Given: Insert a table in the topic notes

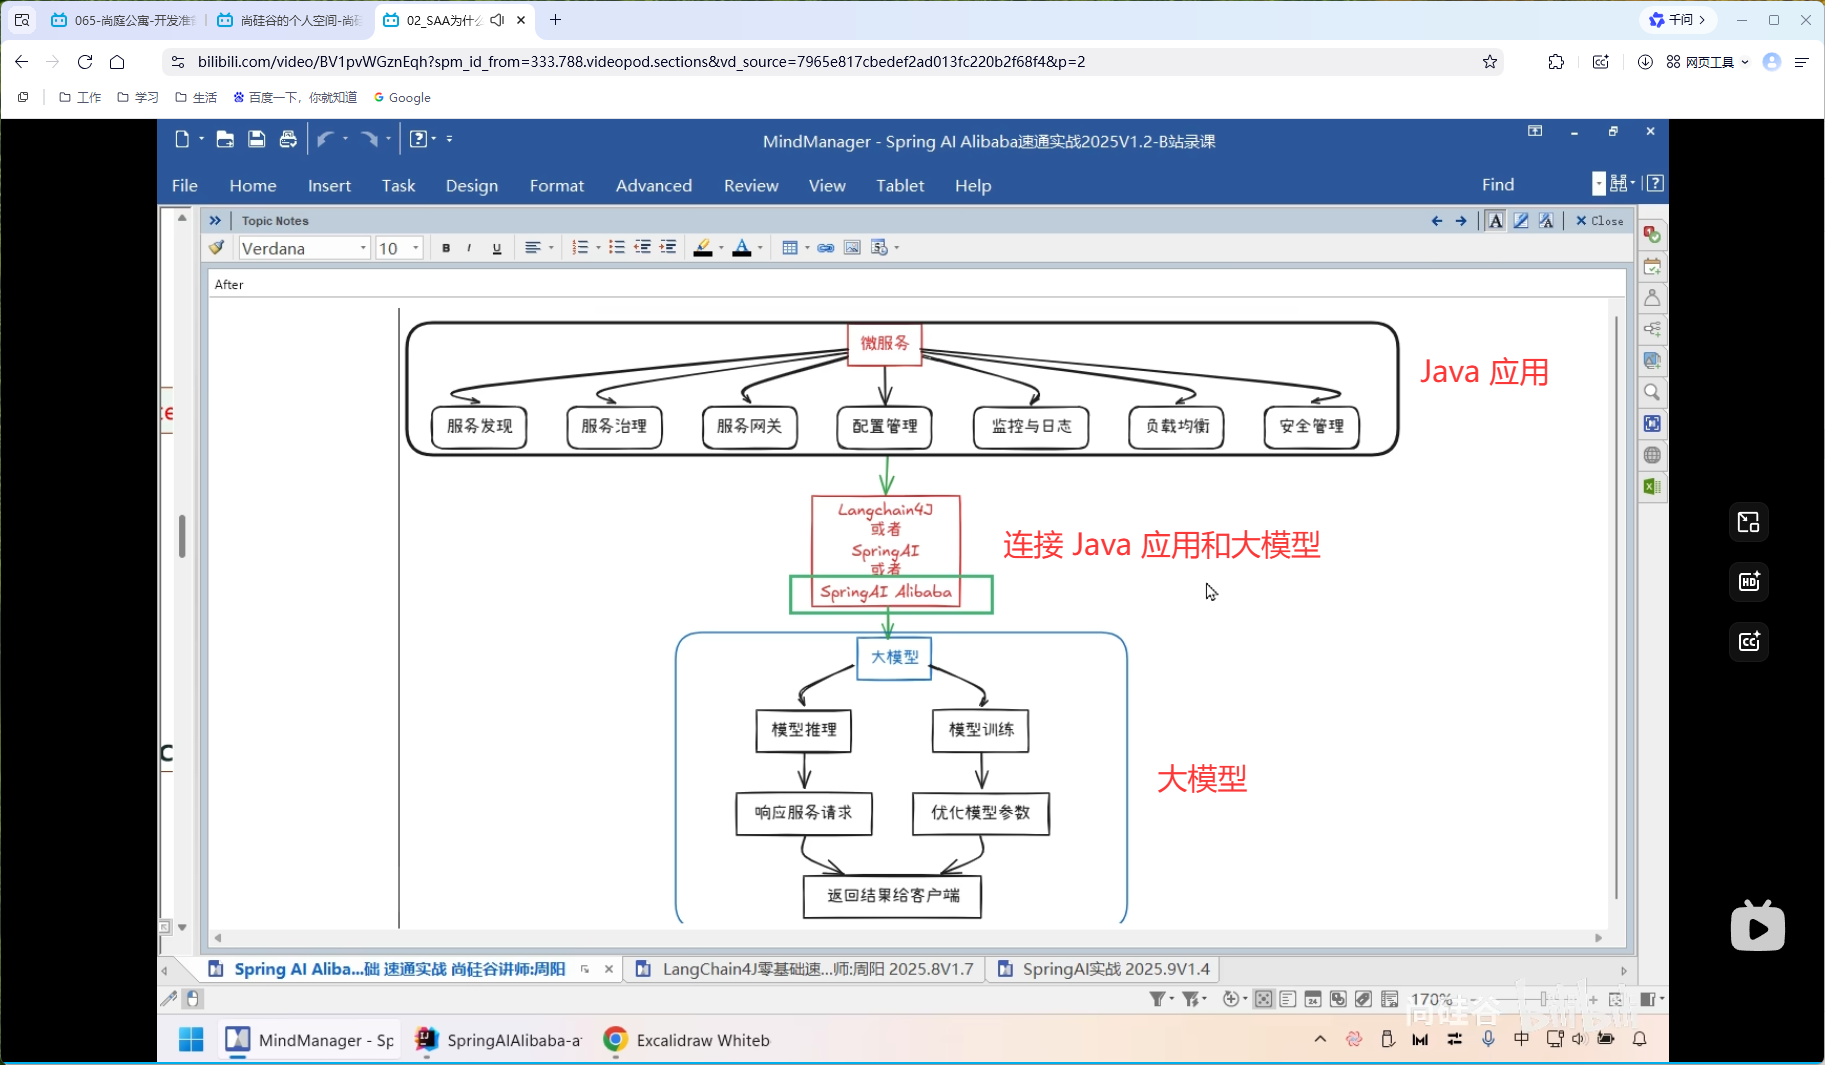Looking at the screenshot, I should coord(791,247).
